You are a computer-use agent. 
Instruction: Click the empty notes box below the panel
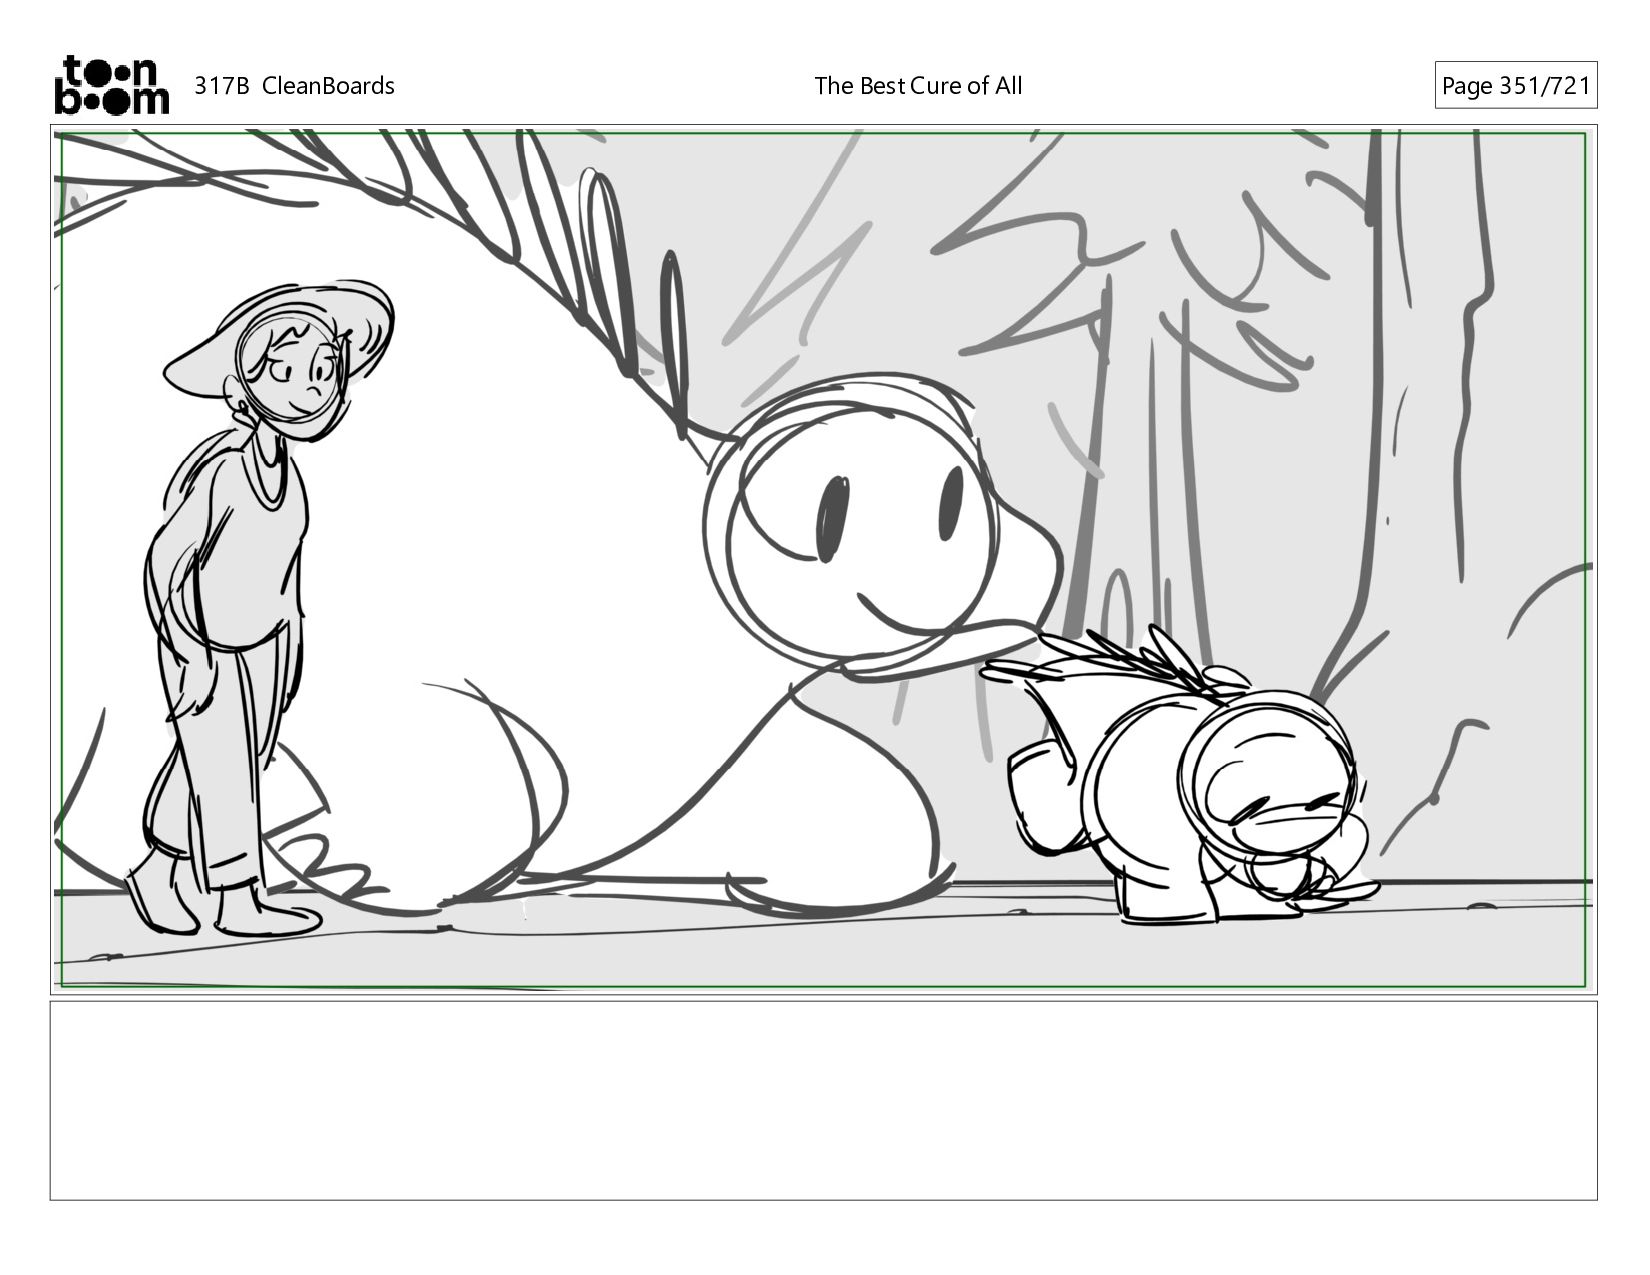point(824,1100)
